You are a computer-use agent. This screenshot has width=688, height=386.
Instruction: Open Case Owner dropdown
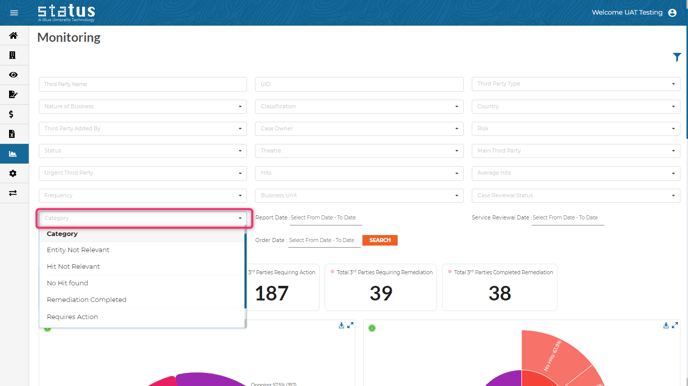(x=359, y=129)
